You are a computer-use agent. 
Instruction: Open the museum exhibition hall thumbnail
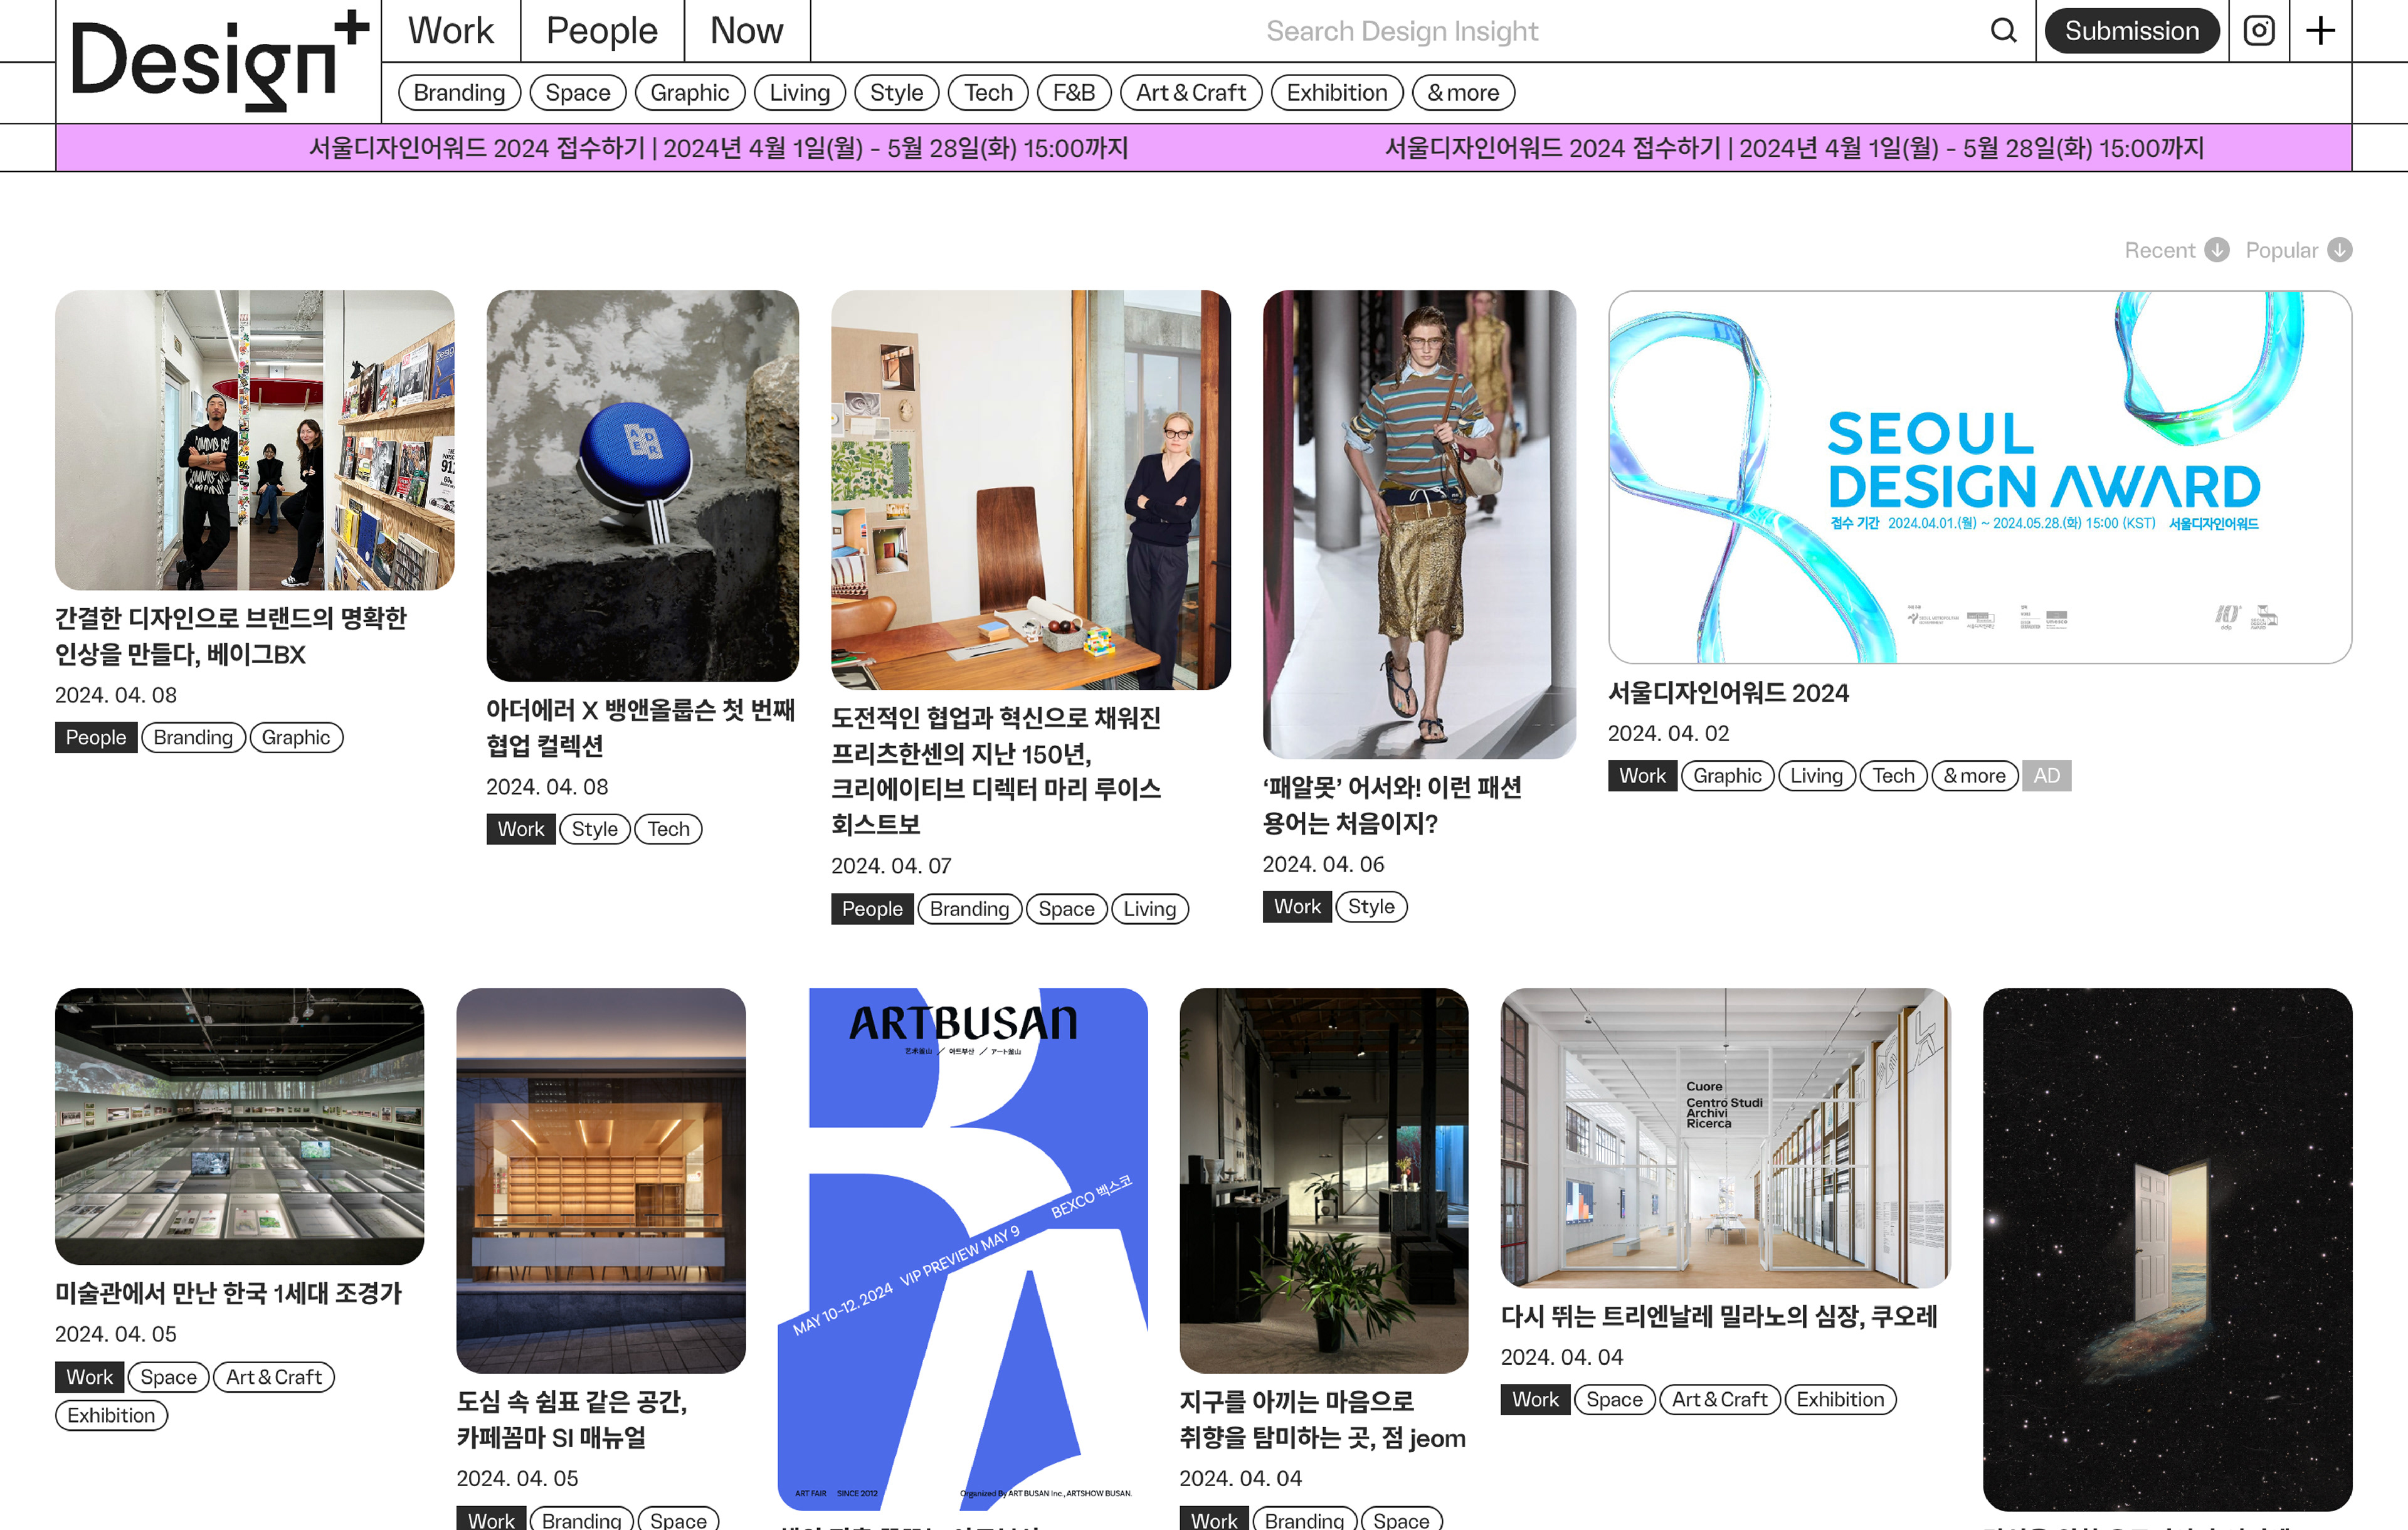[x=240, y=1126]
